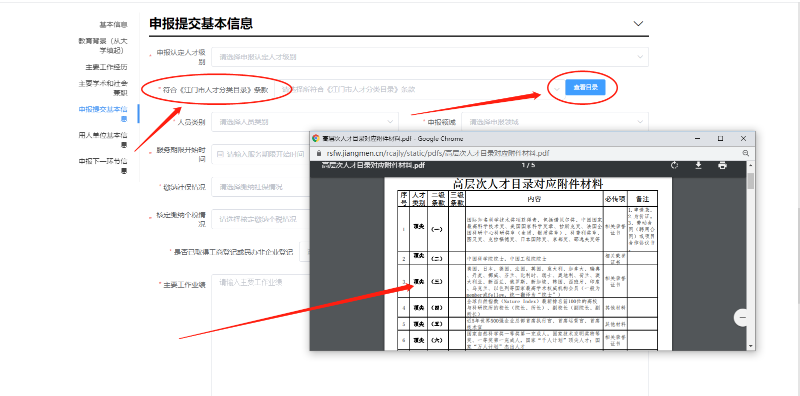800x396 pixels.
Task: Maximize the PDF popup window
Action: (x=720, y=138)
